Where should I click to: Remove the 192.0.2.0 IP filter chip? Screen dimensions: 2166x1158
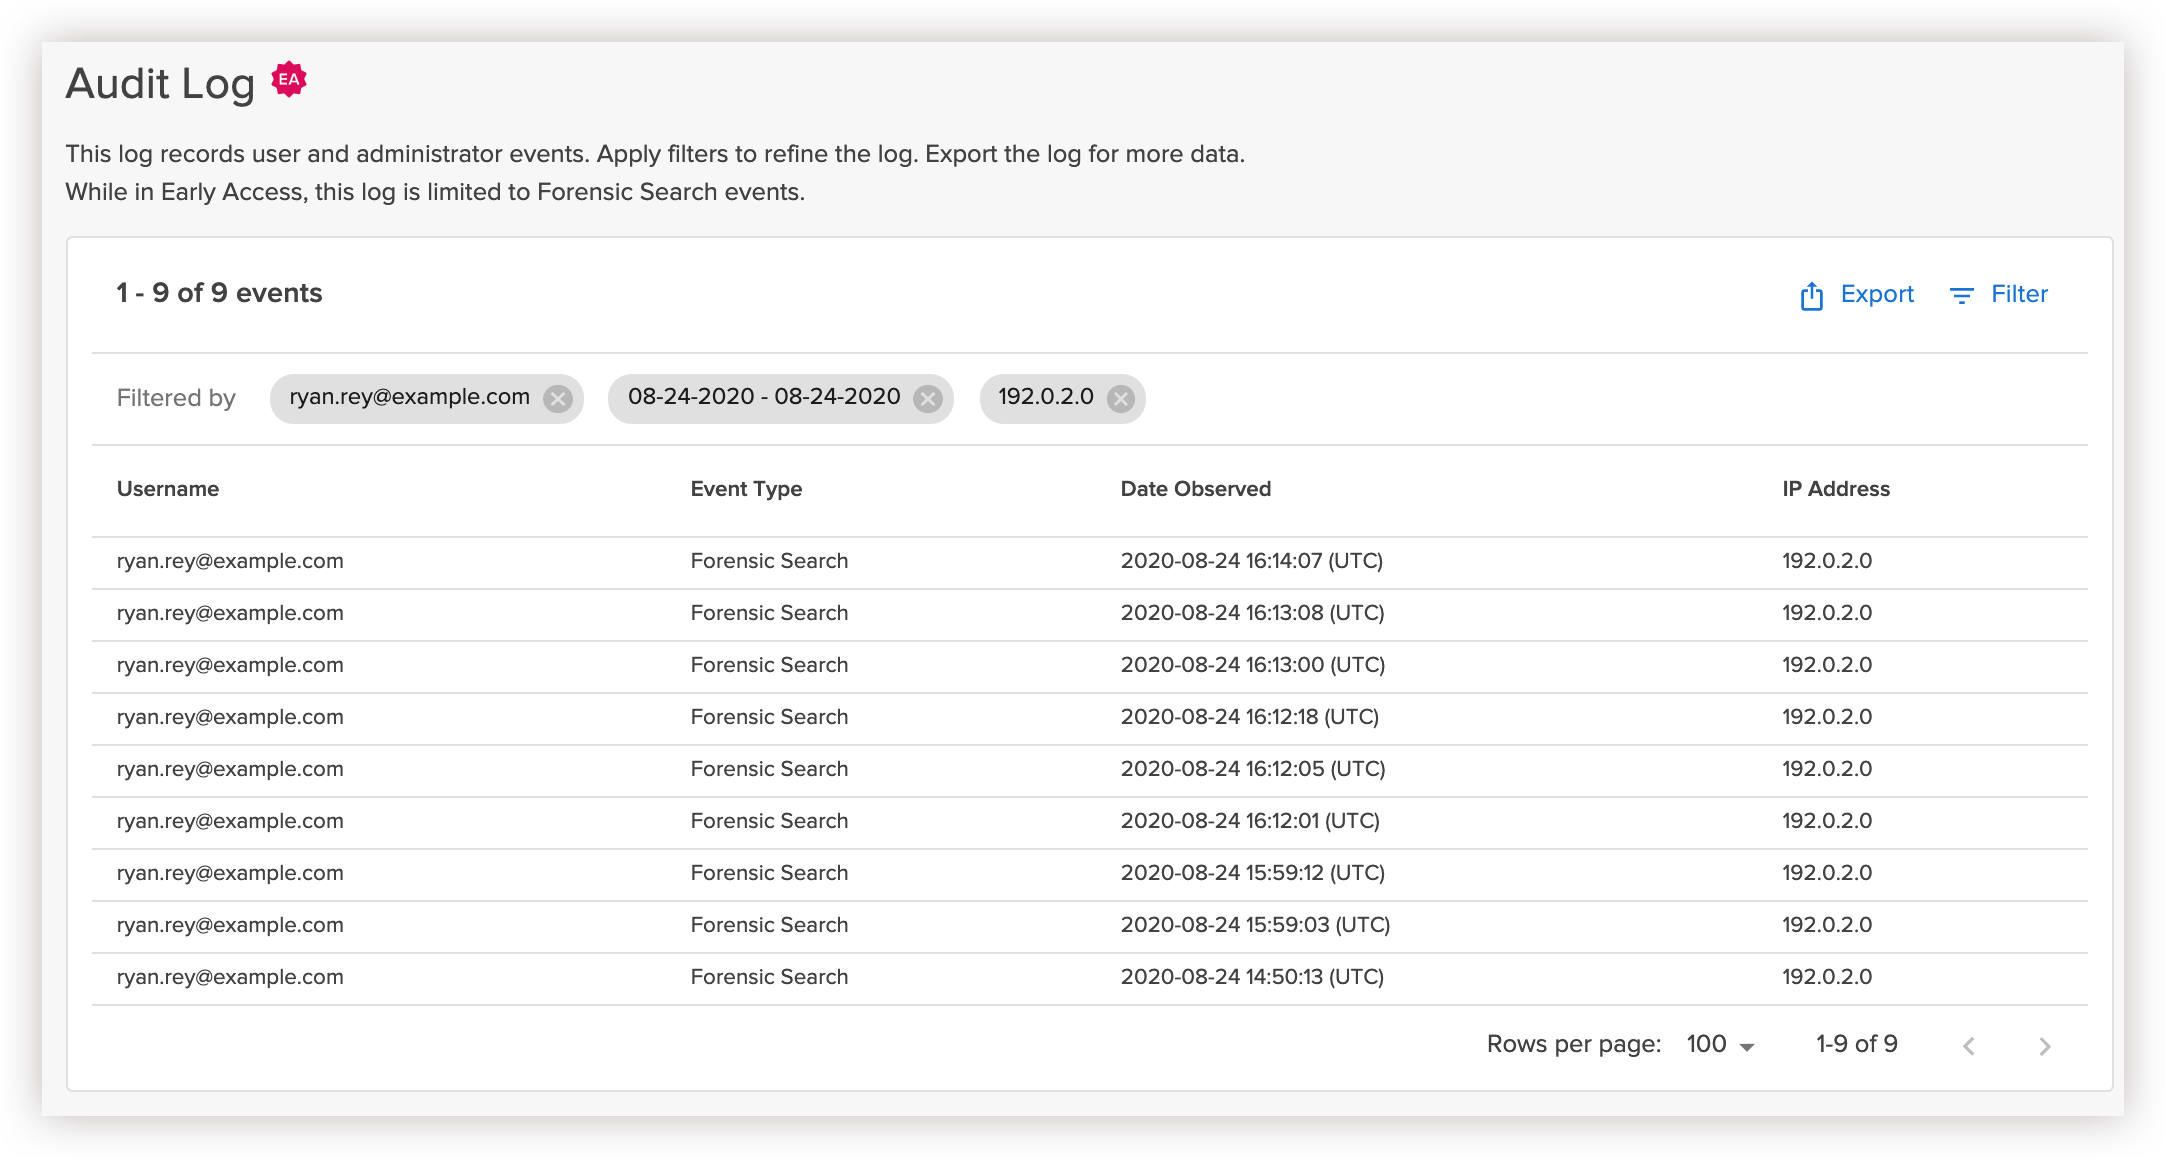pos(1121,399)
